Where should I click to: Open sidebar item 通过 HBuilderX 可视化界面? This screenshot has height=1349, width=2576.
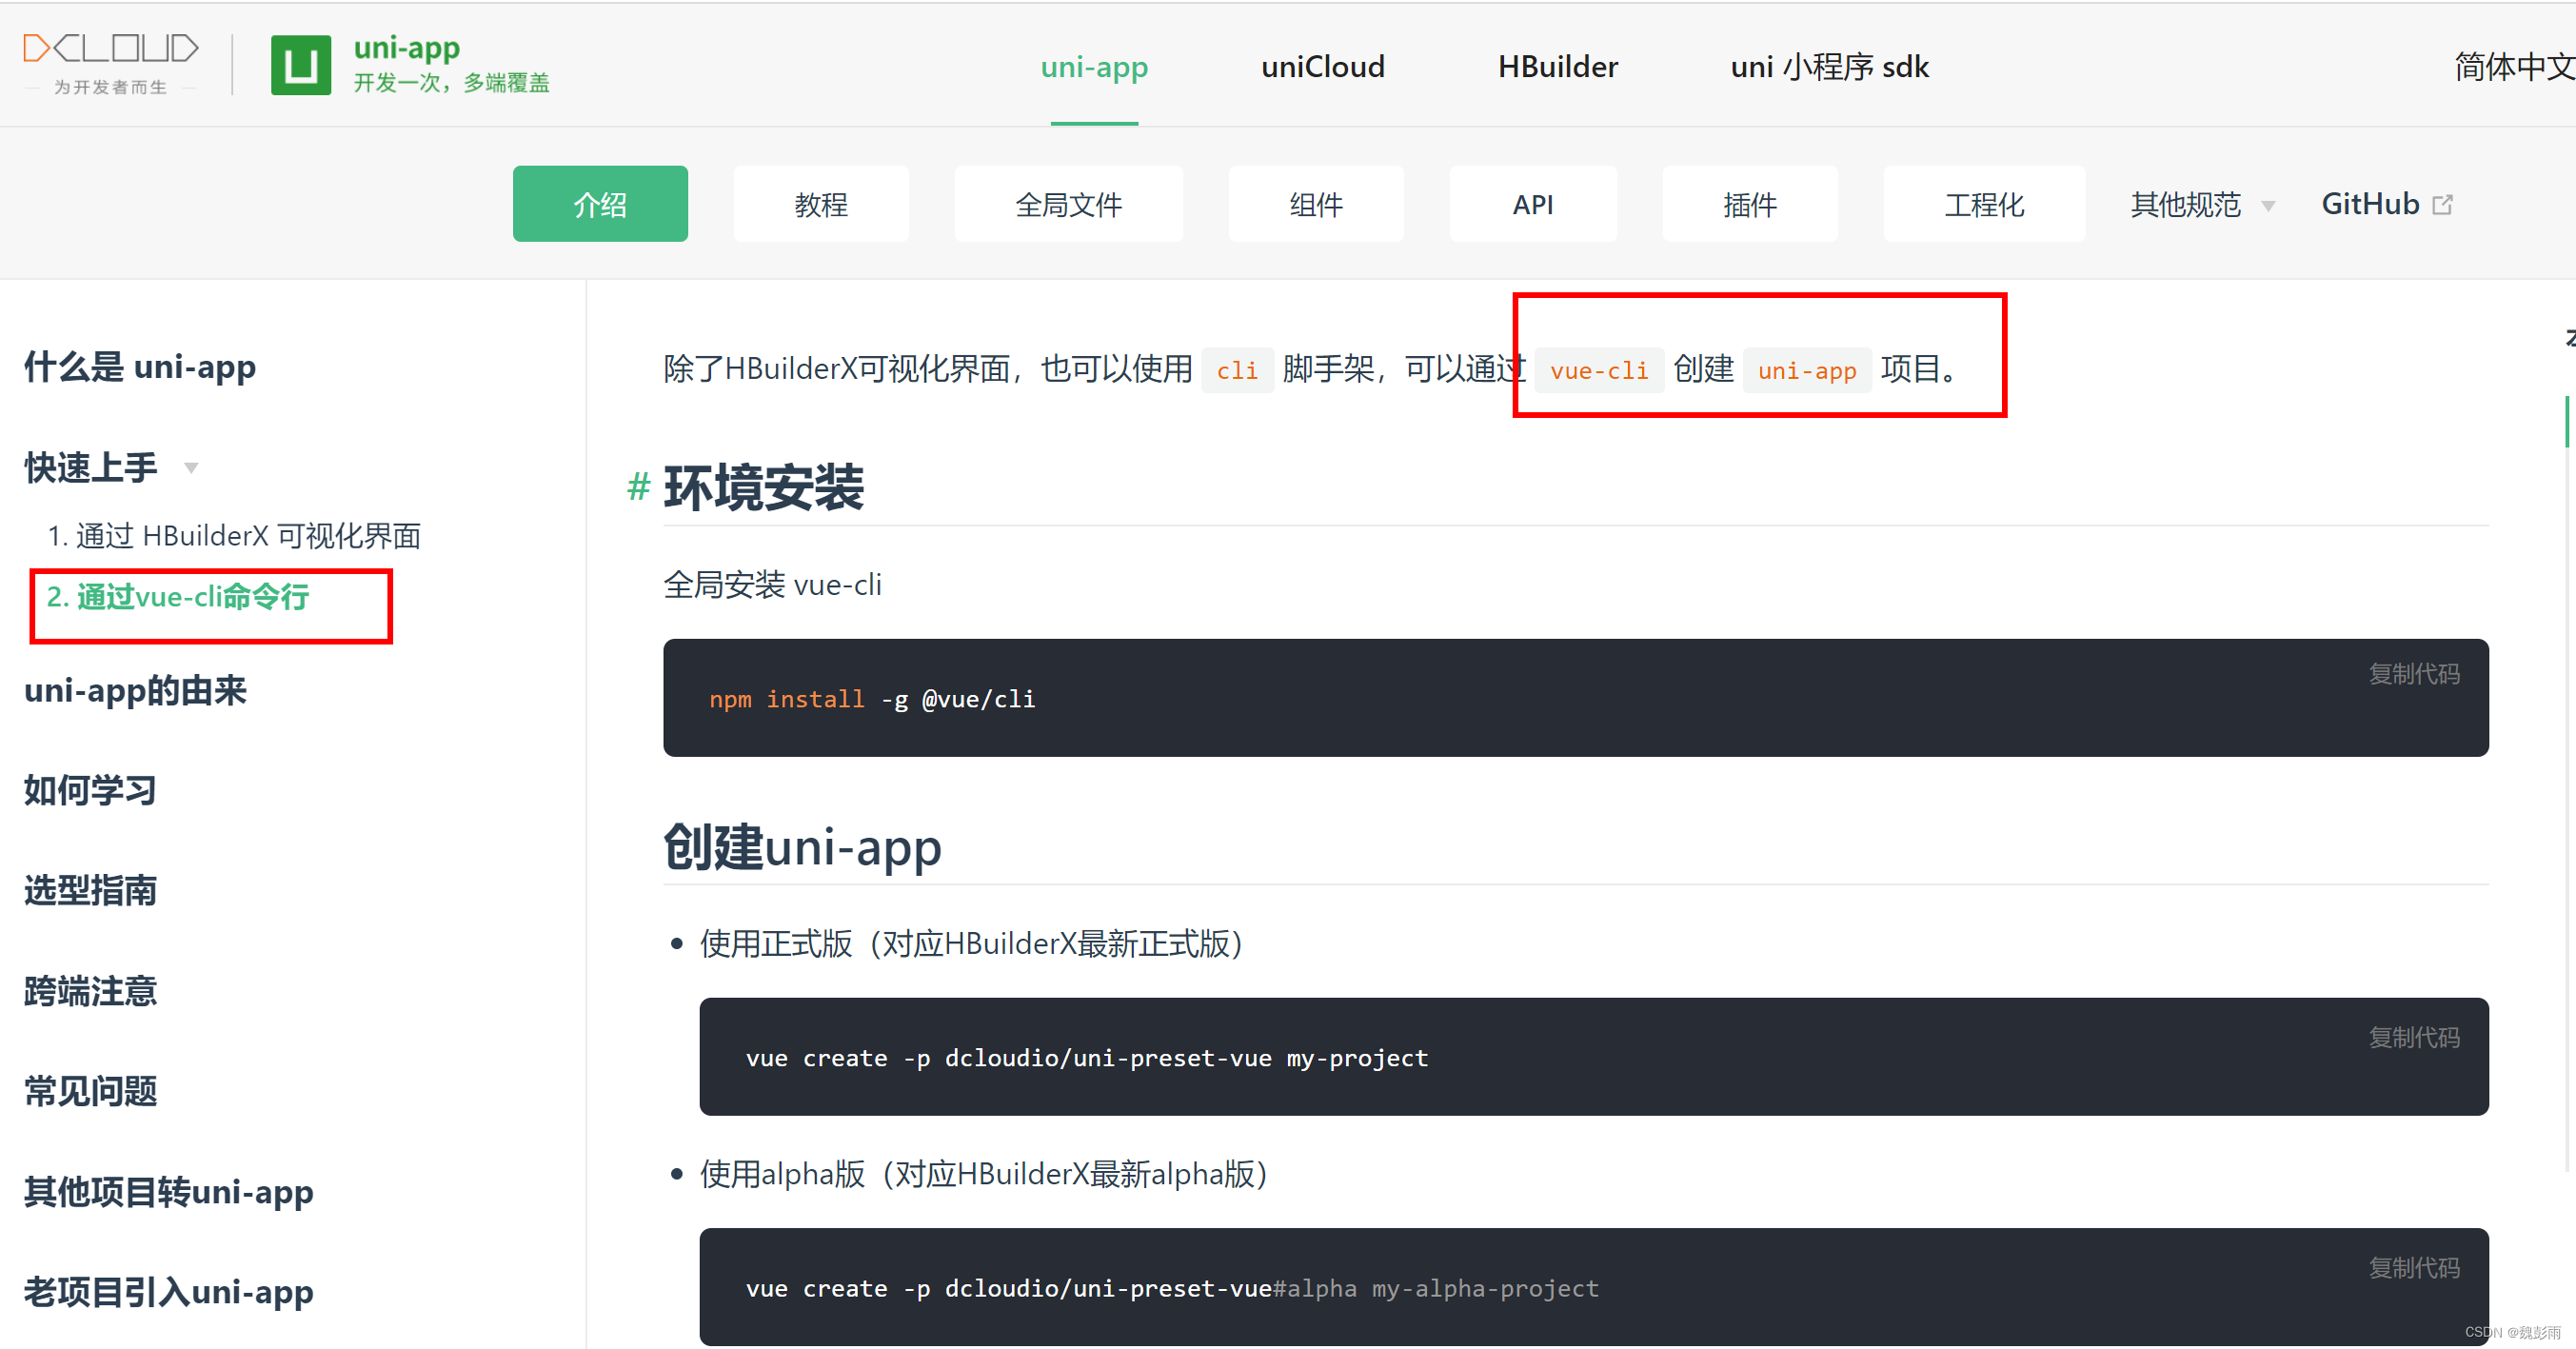[x=234, y=536]
